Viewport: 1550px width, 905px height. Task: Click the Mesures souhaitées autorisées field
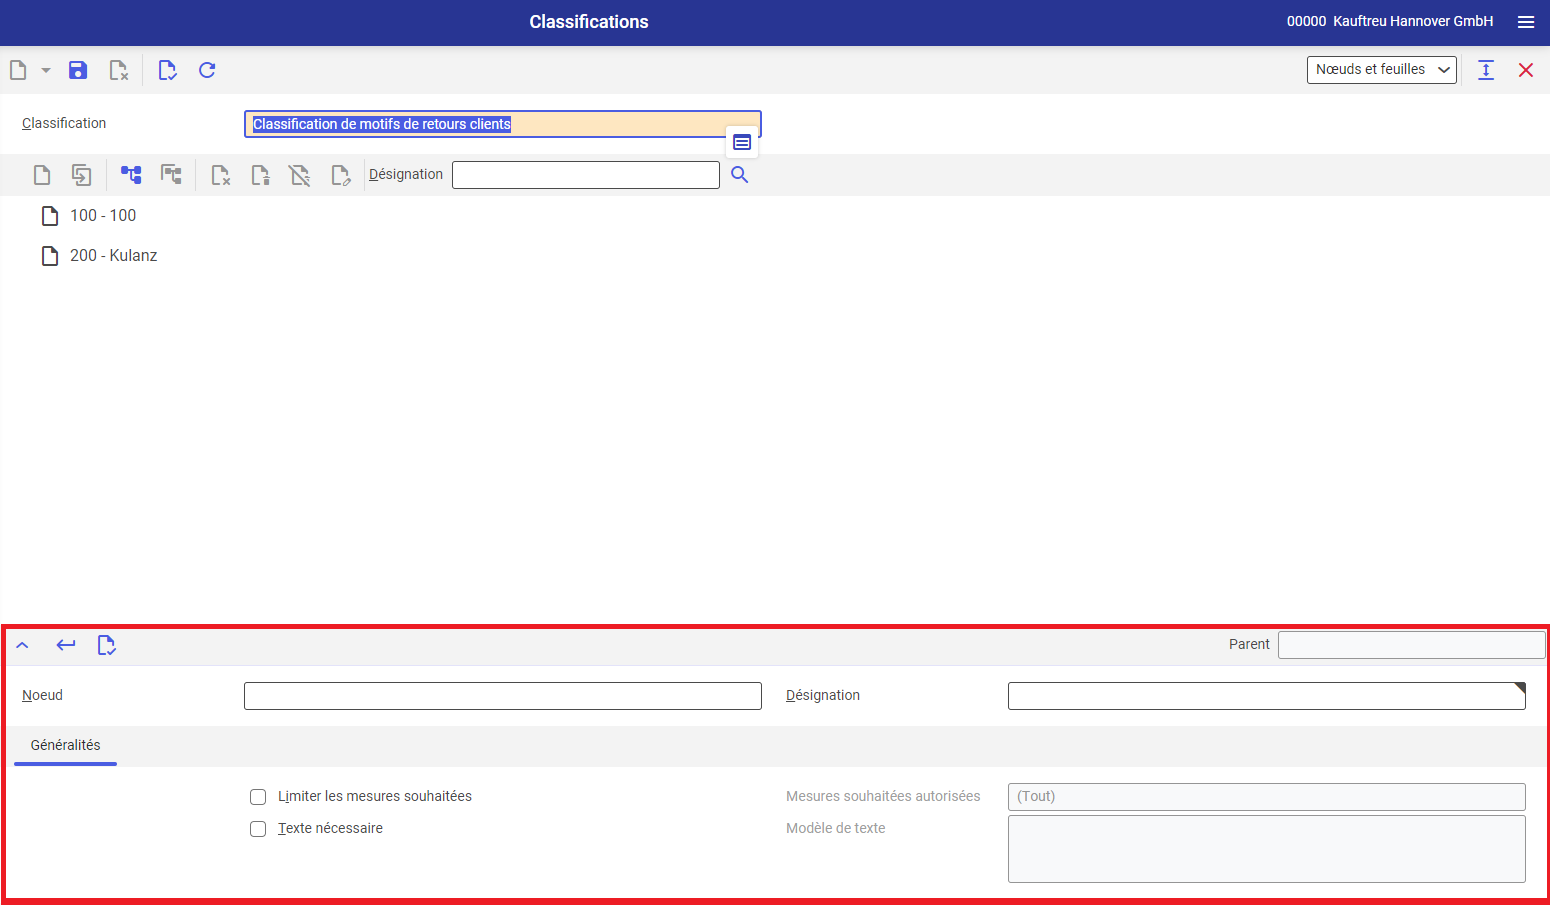click(1267, 797)
